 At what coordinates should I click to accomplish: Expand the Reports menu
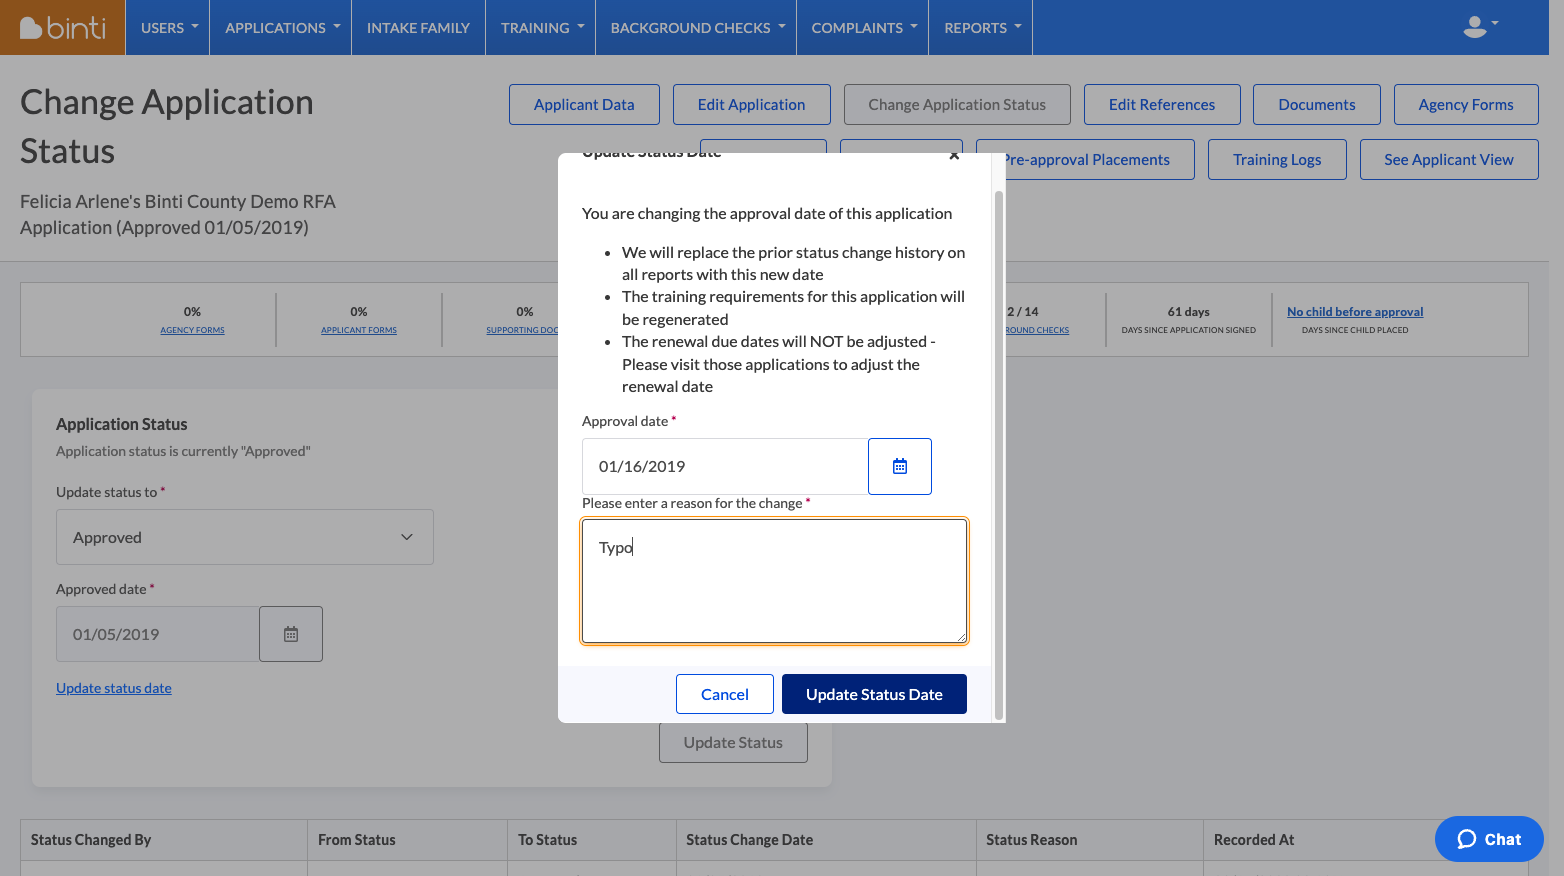coord(981,27)
